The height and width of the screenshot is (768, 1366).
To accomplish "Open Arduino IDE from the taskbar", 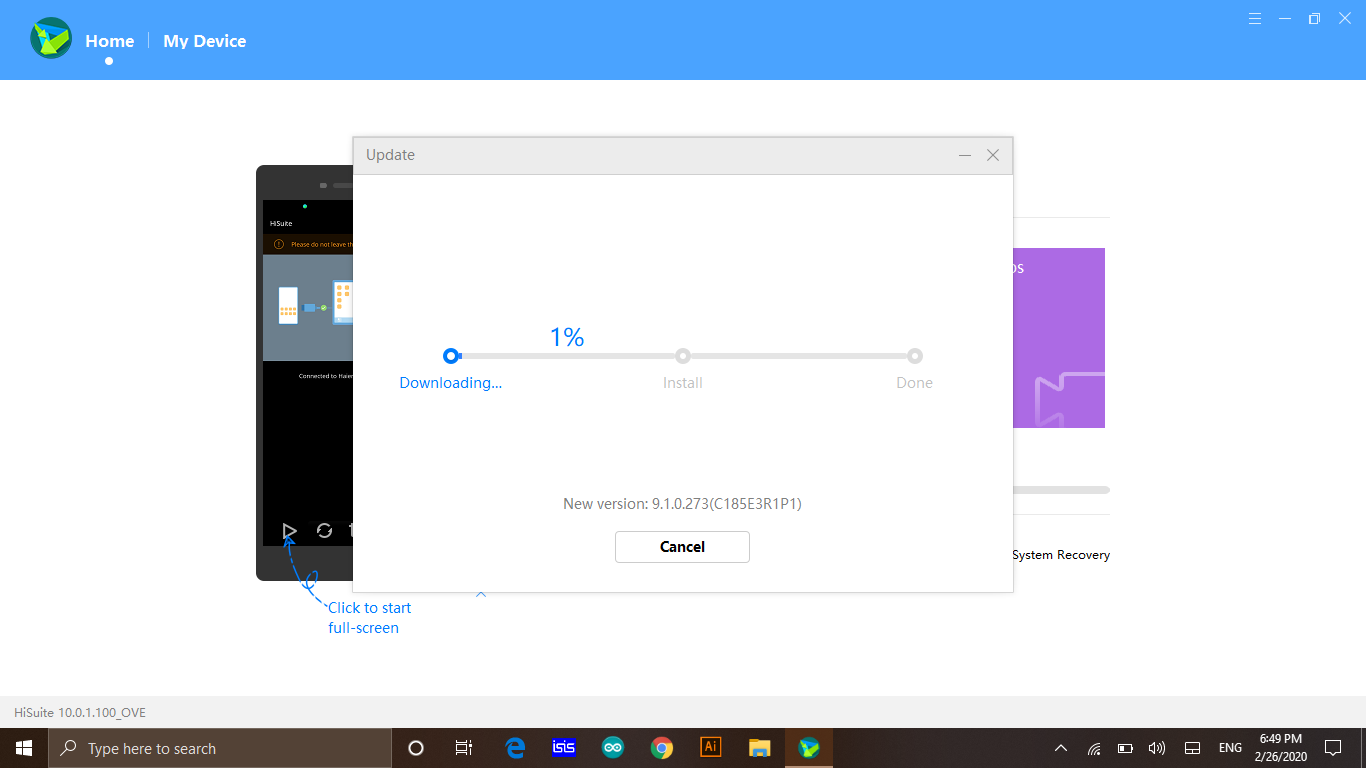I will pos(612,748).
